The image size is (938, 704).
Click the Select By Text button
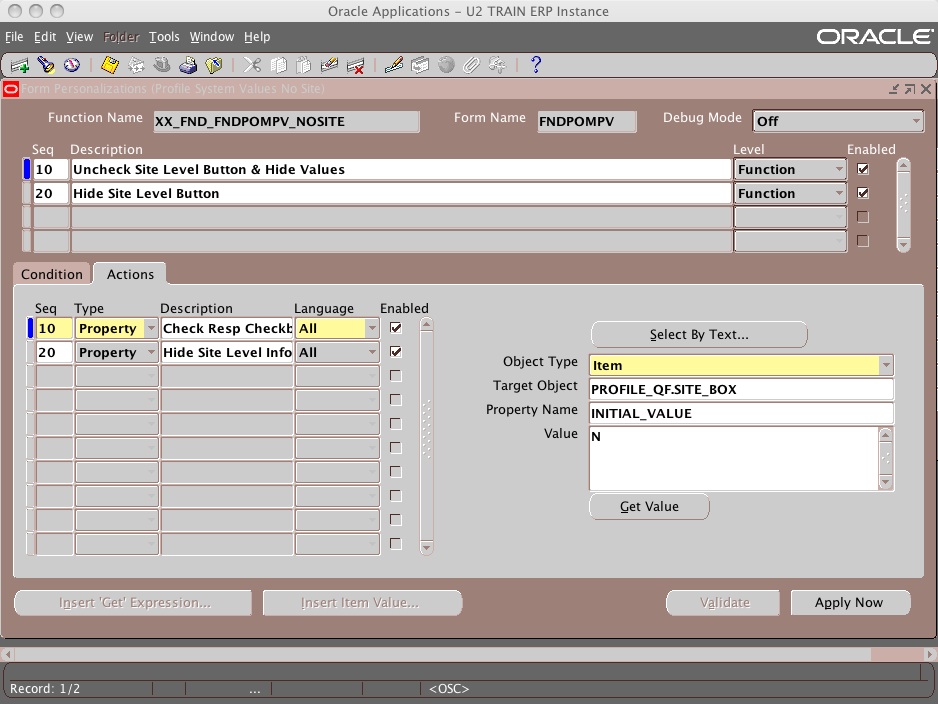click(699, 334)
